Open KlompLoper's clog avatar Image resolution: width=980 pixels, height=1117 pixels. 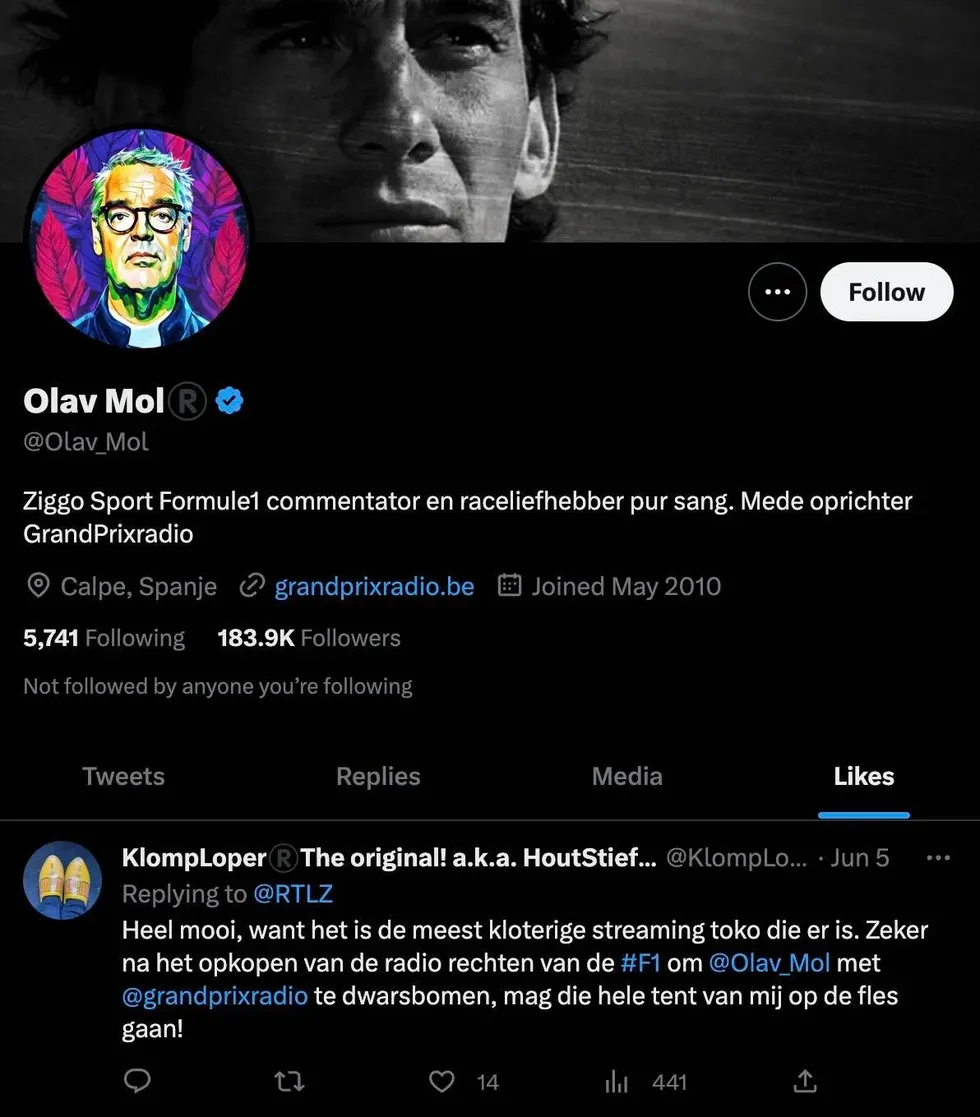[x=63, y=880]
